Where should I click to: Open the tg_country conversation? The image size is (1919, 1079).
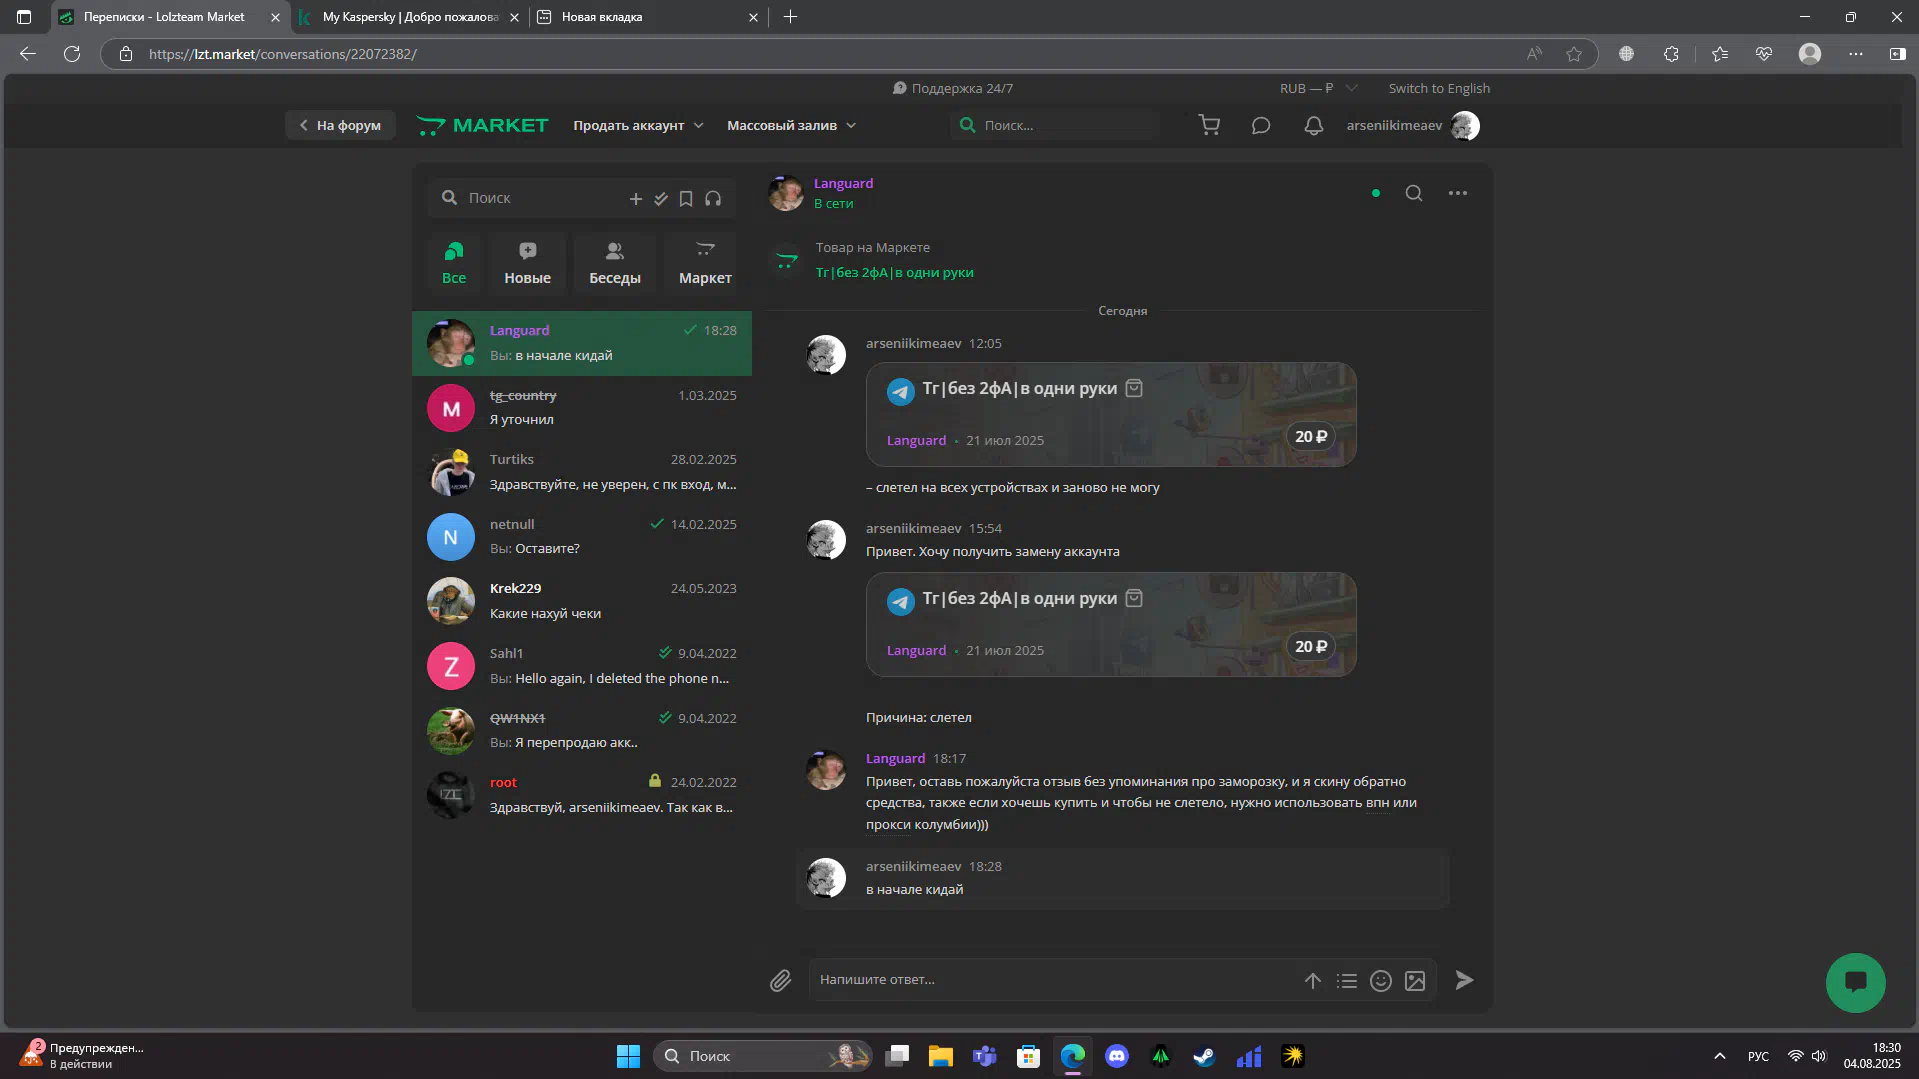[582, 408]
